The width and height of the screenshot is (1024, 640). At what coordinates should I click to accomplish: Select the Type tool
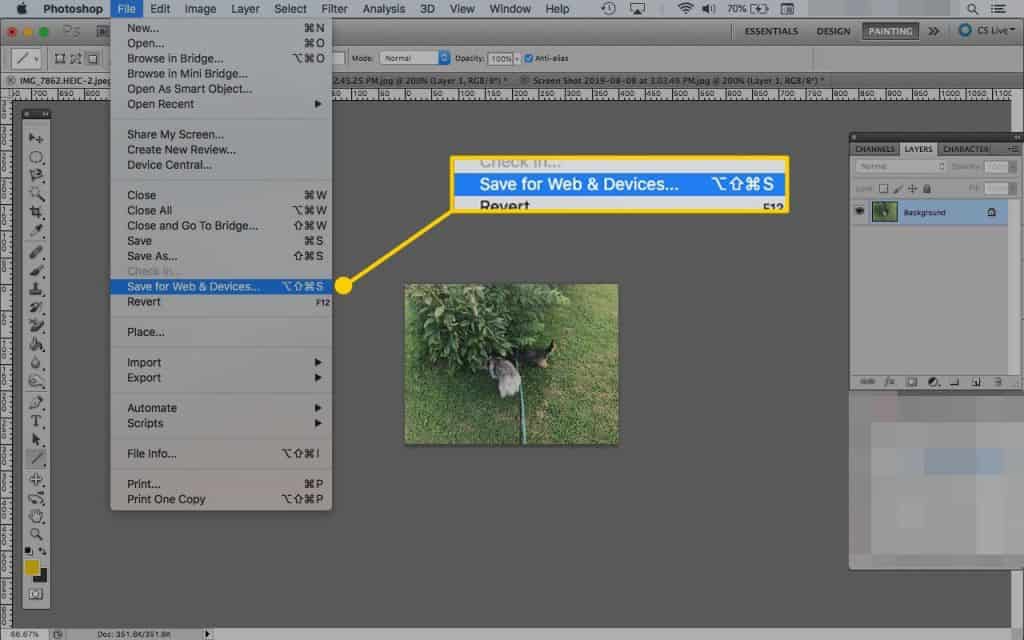click(x=36, y=421)
